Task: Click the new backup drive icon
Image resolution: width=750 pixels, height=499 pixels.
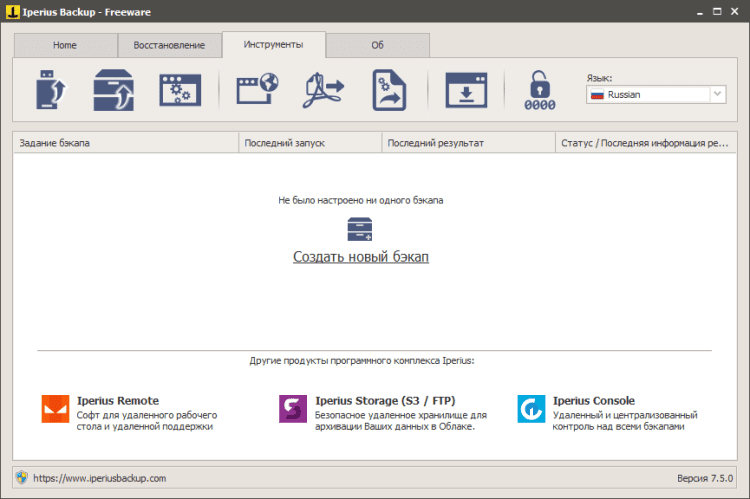Action: click(x=360, y=229)
